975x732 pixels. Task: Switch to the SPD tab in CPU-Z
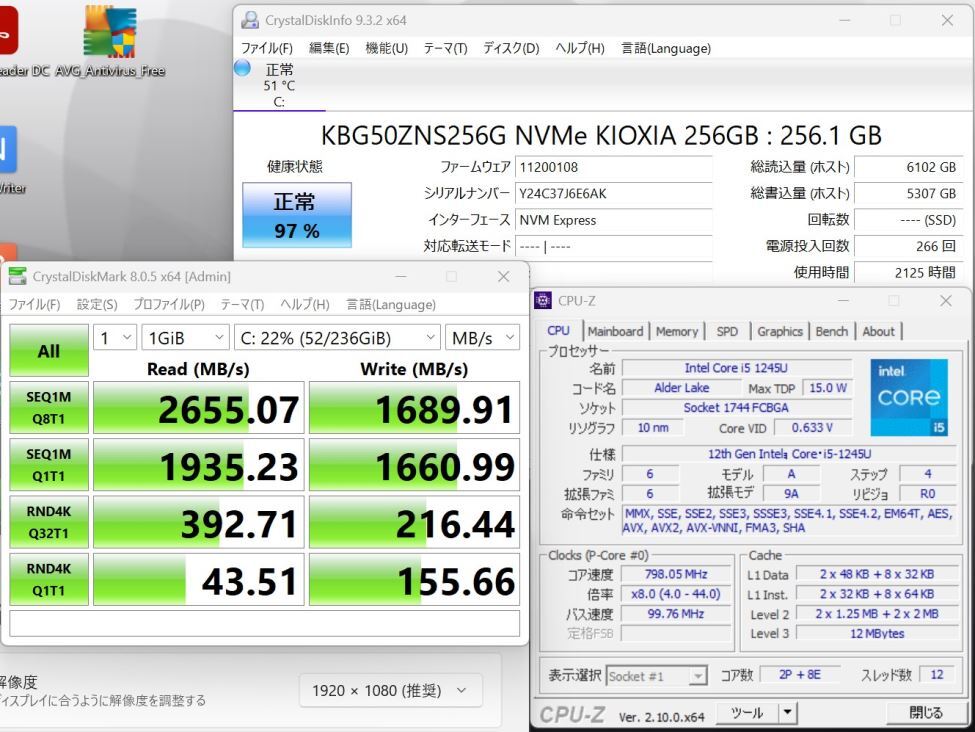tap(727, 331)
